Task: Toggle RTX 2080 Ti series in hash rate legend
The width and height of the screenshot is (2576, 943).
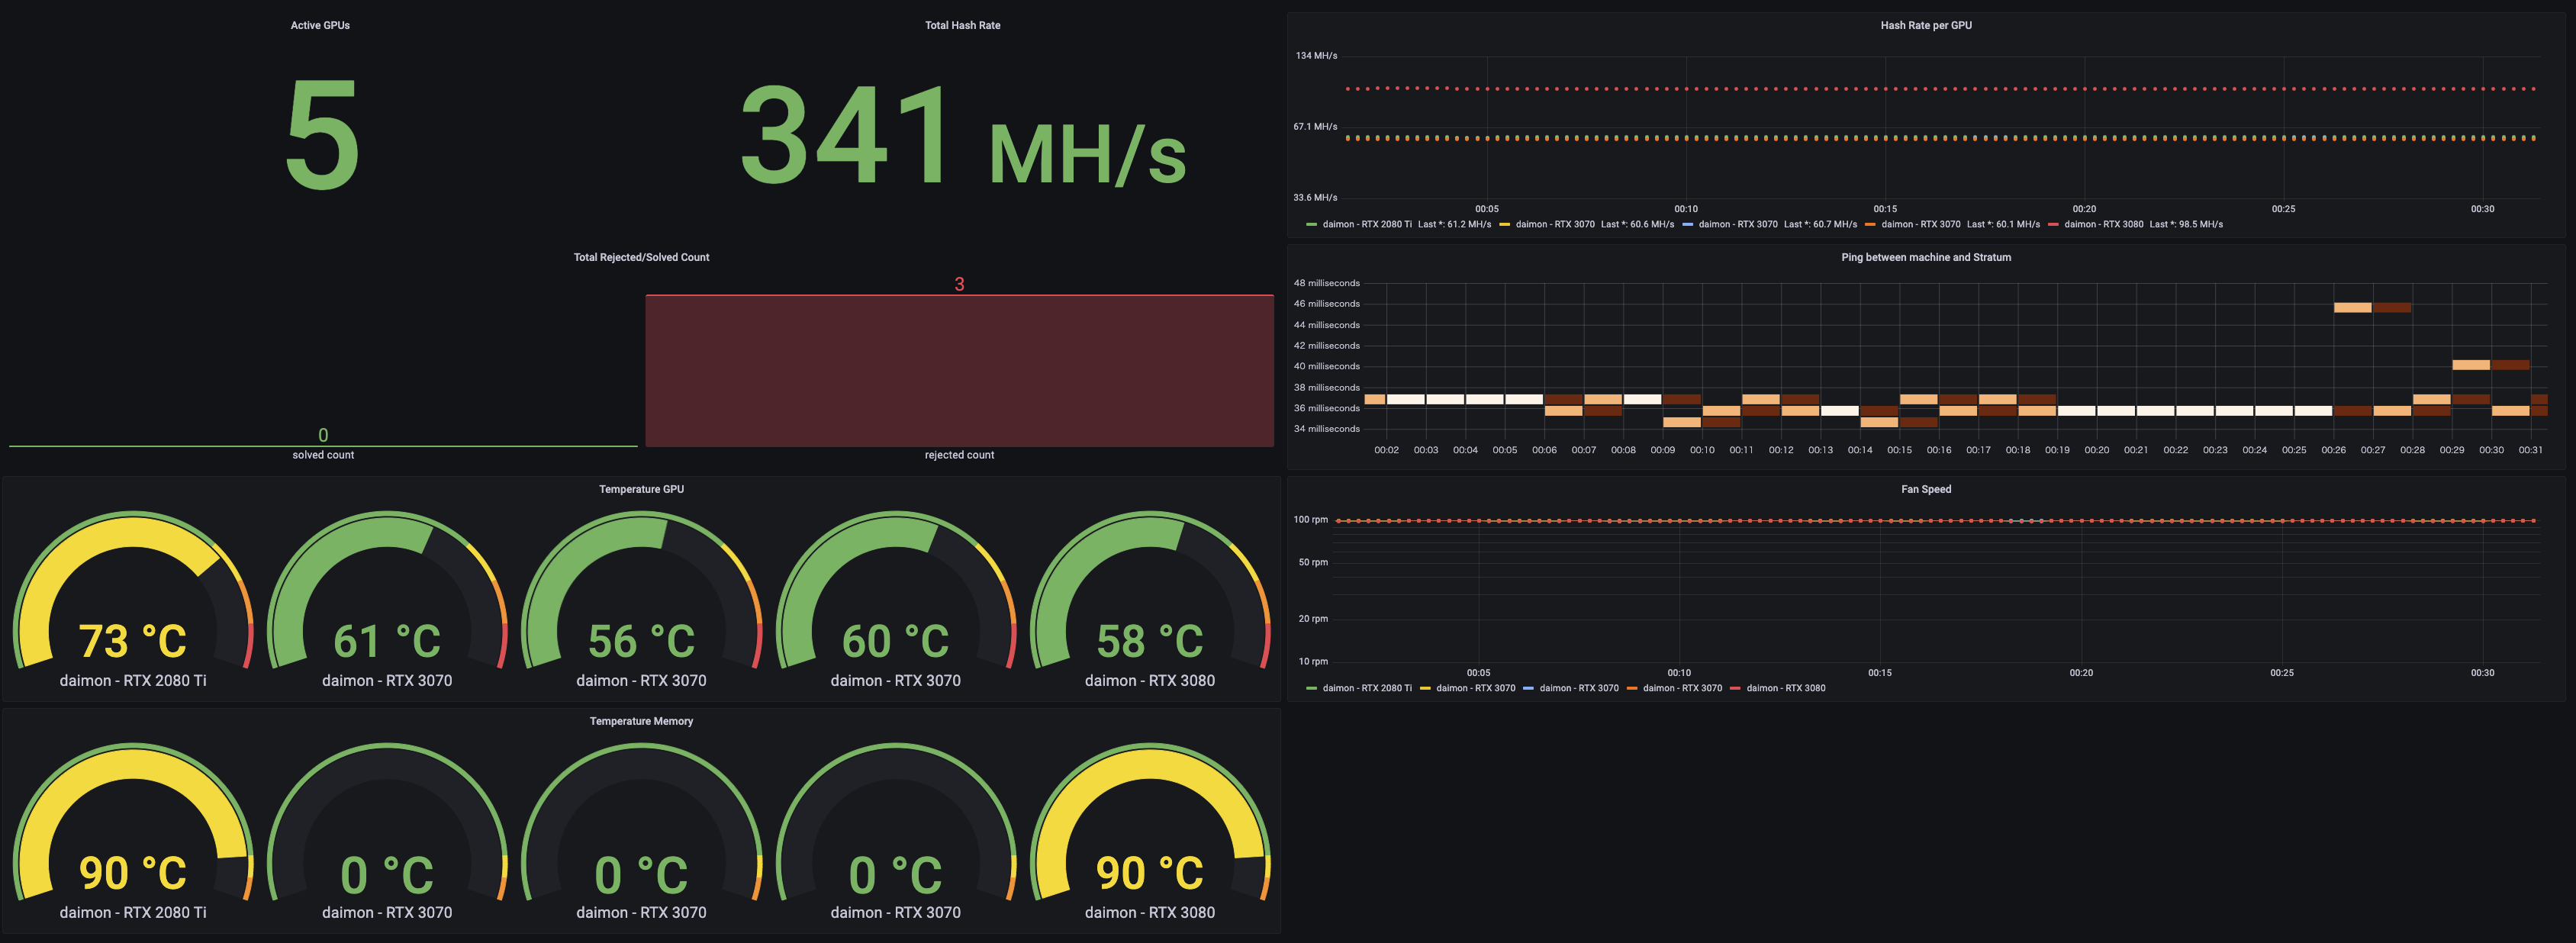Action: pos(1366,224)
